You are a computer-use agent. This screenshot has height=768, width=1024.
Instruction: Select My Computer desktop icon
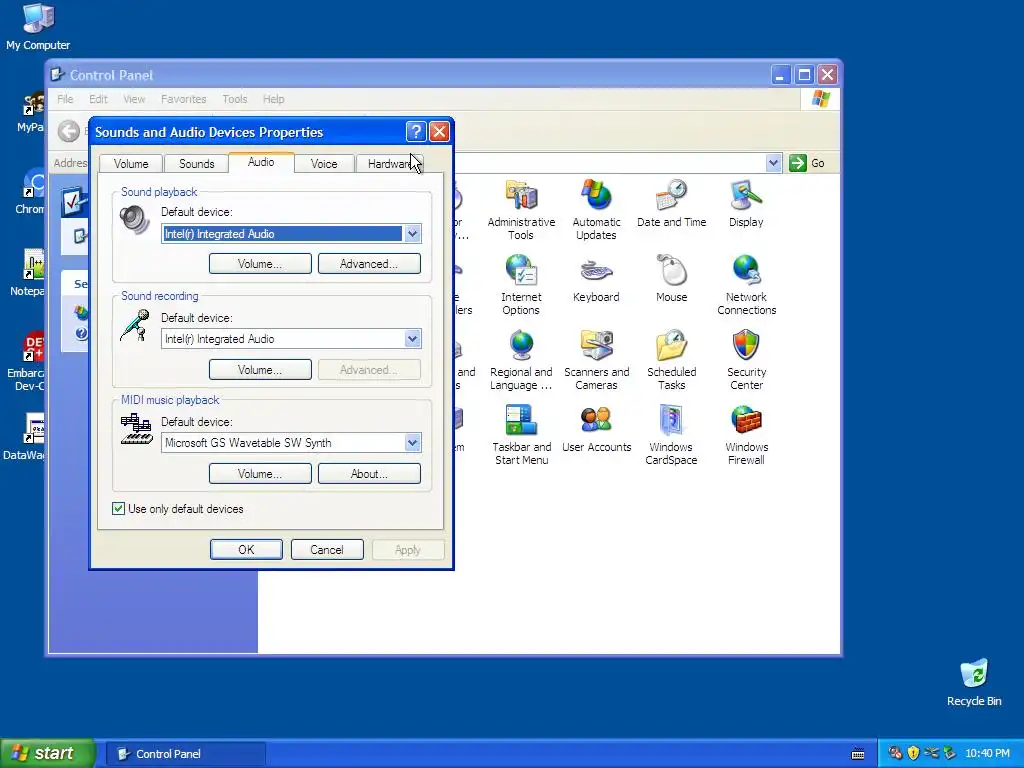pyautogui.click(x=38, y=27)
